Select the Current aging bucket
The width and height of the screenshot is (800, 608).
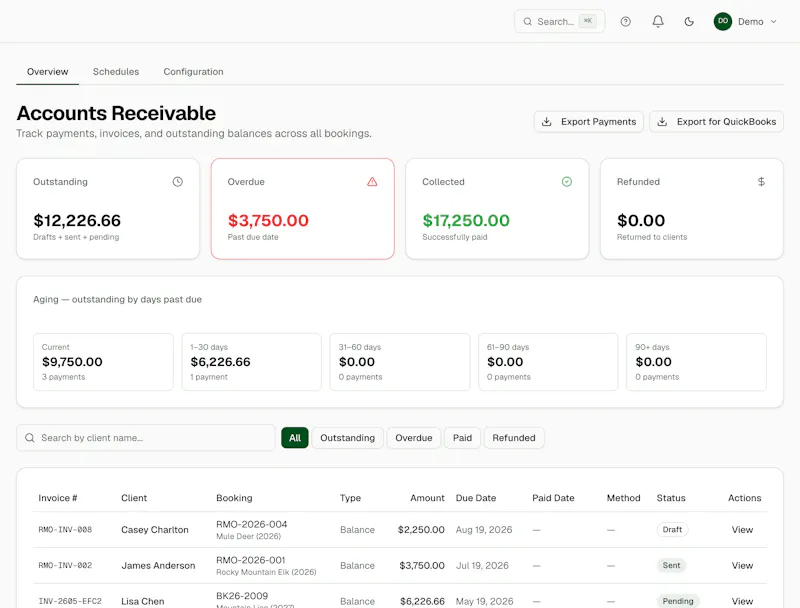pyautogui.click(x=104, y=362)
